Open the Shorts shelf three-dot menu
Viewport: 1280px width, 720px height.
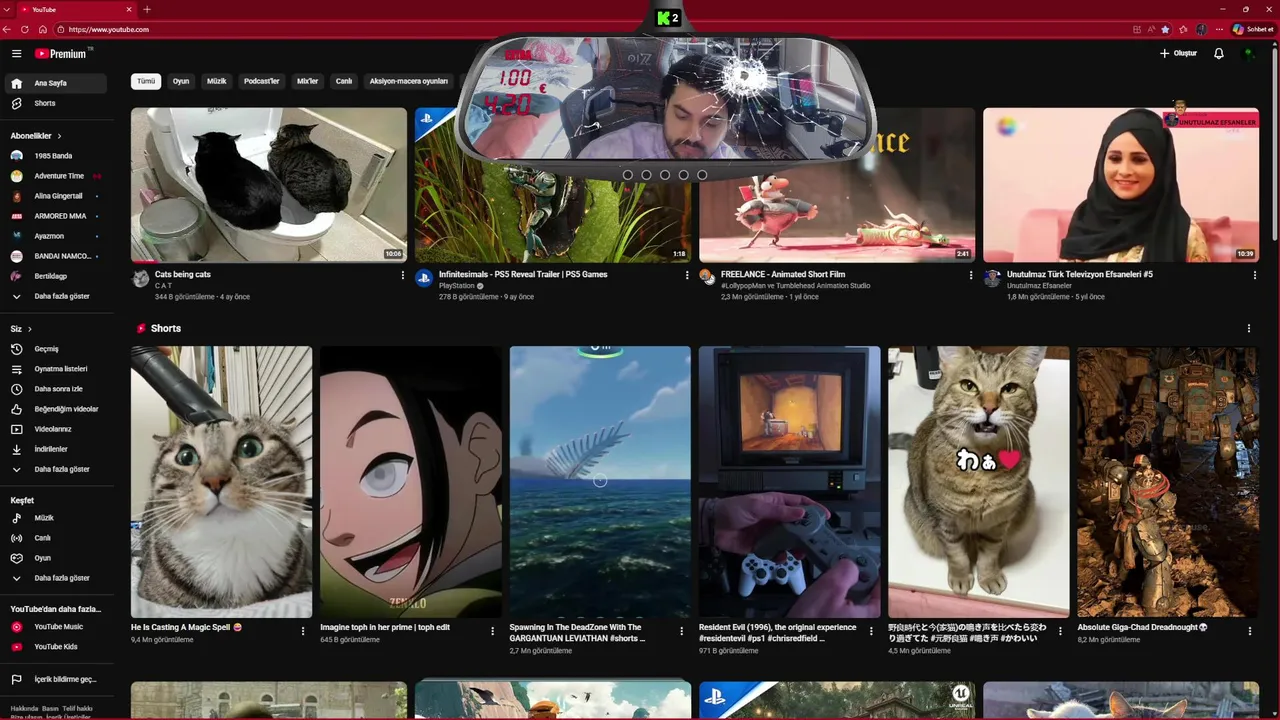(1248, 328)
